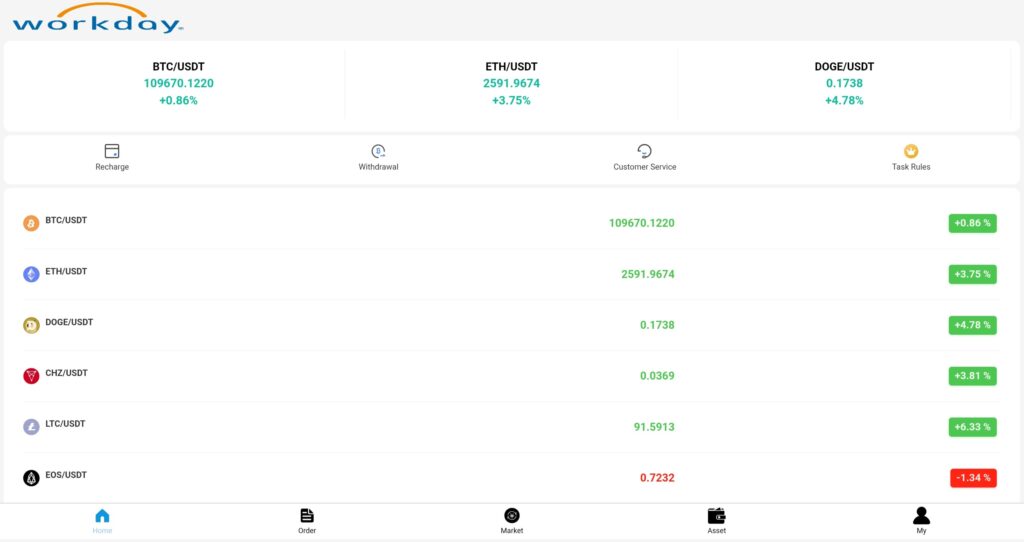
Task: Open the Withdrawal coin icon
Action: (x=378, y=151)
